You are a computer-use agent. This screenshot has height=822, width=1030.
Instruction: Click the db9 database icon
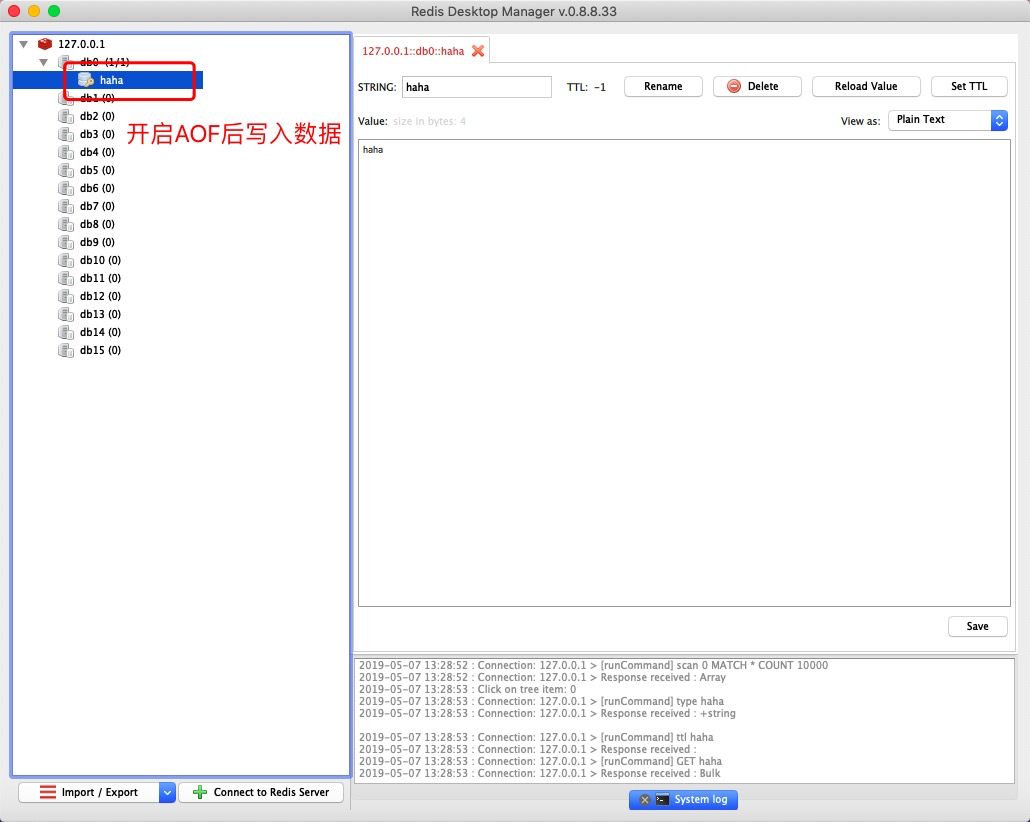pyautogui.click(x=66, y=242)
